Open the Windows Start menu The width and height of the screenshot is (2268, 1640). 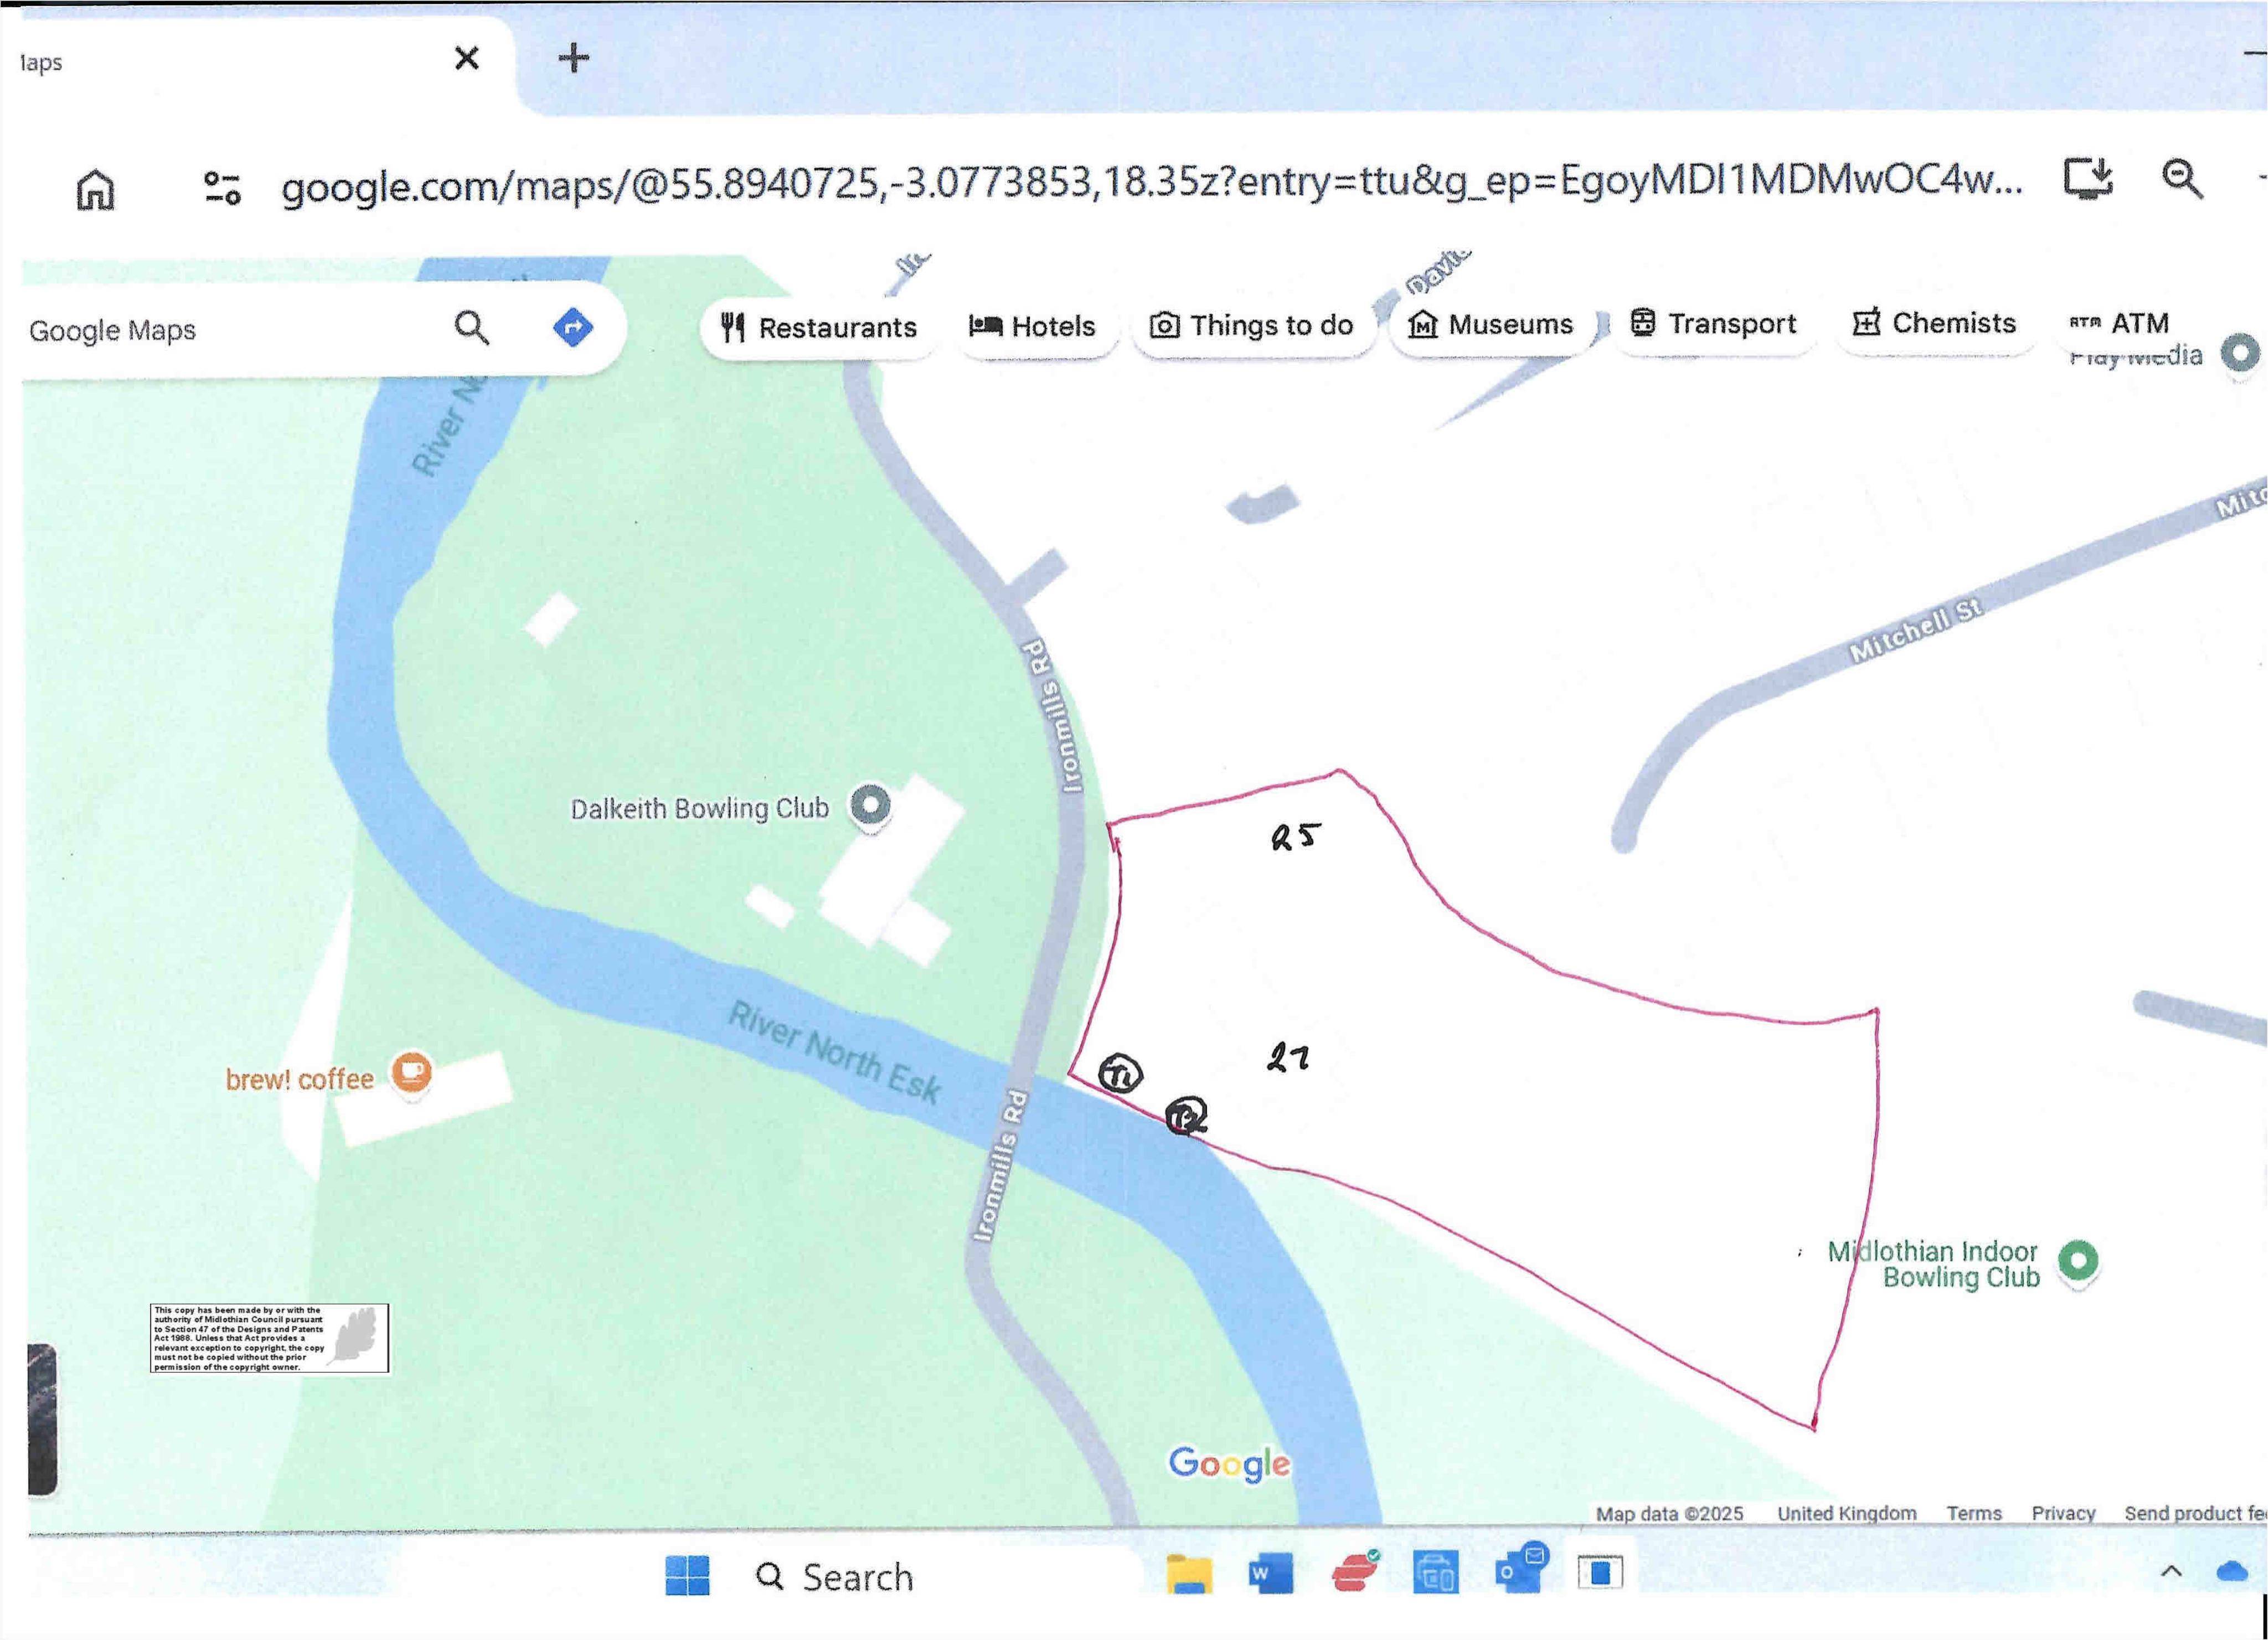tap(687, 1576)
